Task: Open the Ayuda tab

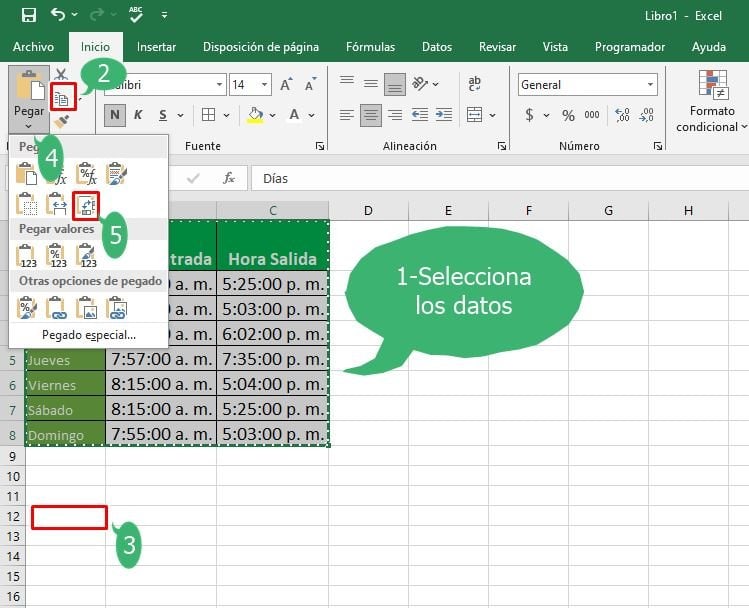Action: point(708,47)
